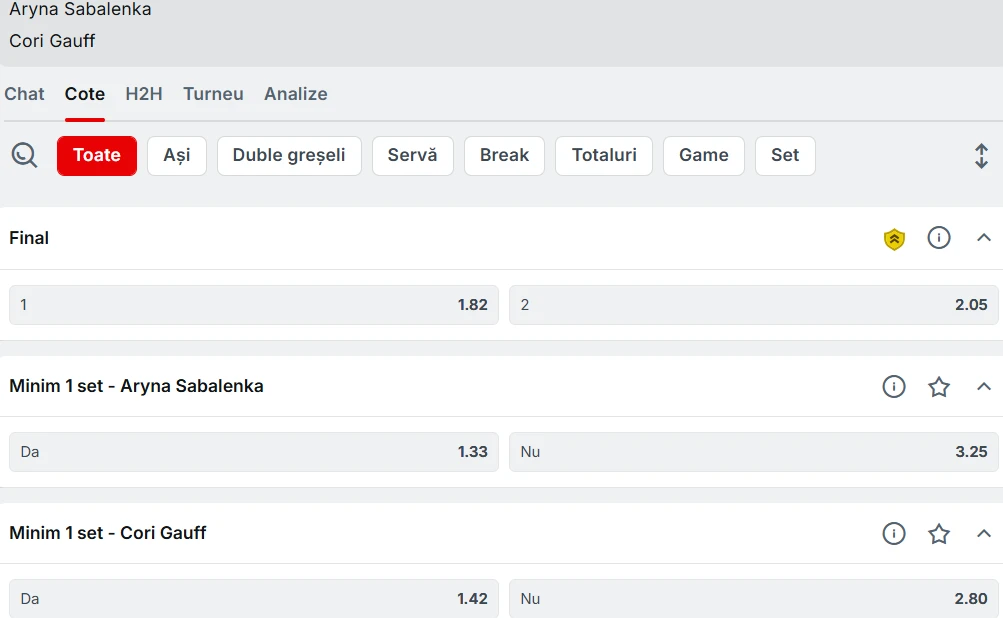Show Break markets

[x=504, y=155]
